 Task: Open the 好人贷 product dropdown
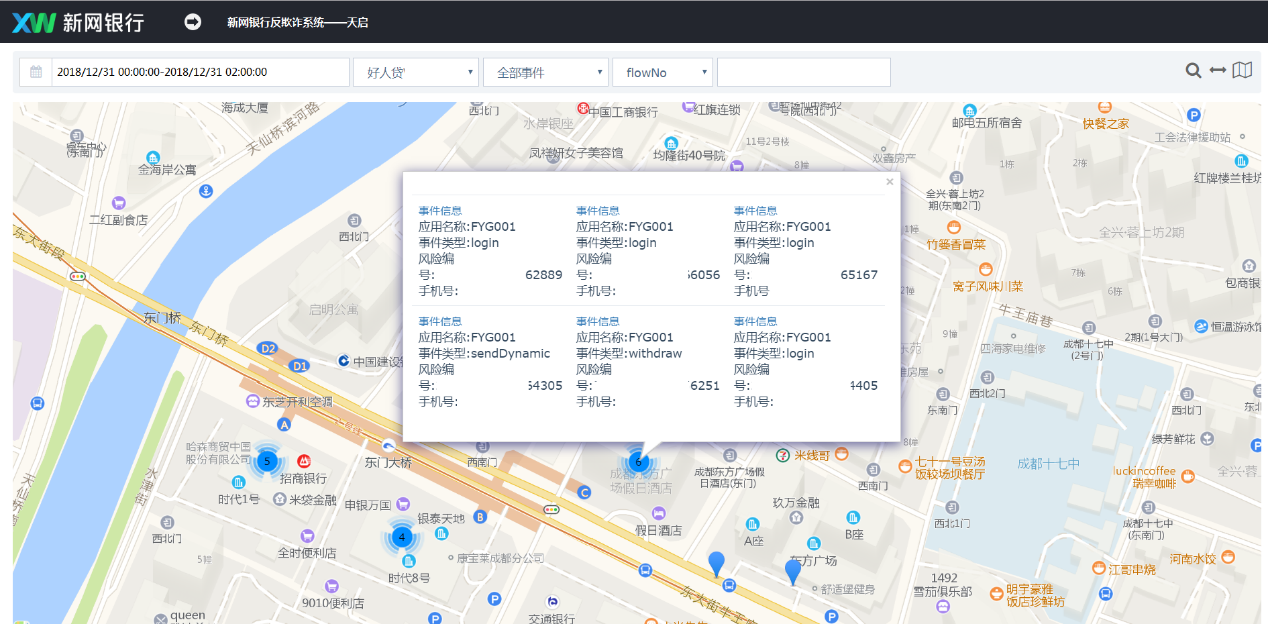[416, 72]
